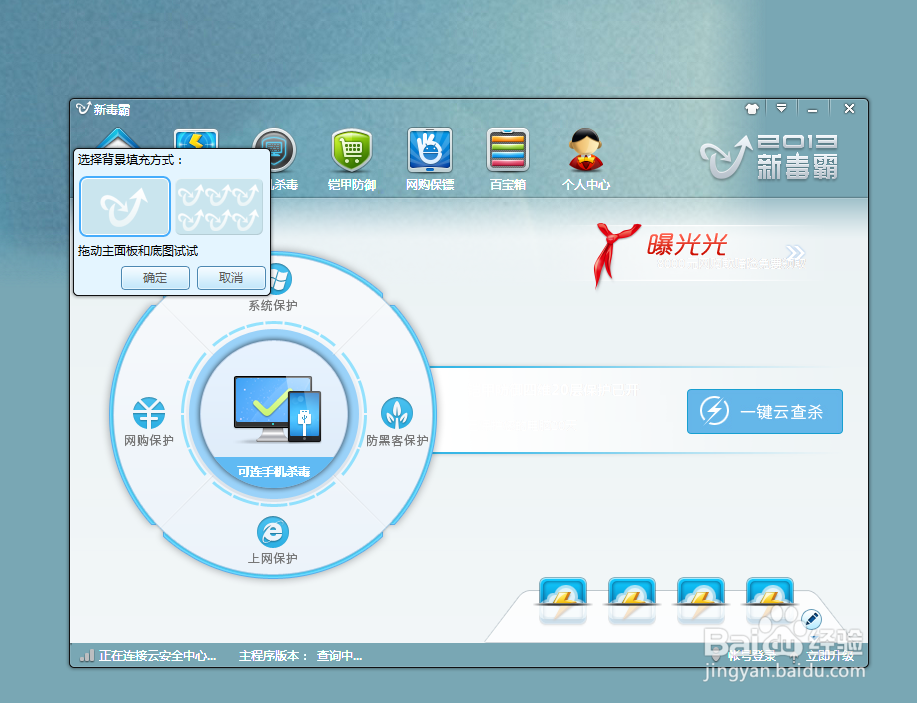Click the 2013 新毒霸 brand logo
The height and width of the screenshot is (703, 917).
[770, 157]
